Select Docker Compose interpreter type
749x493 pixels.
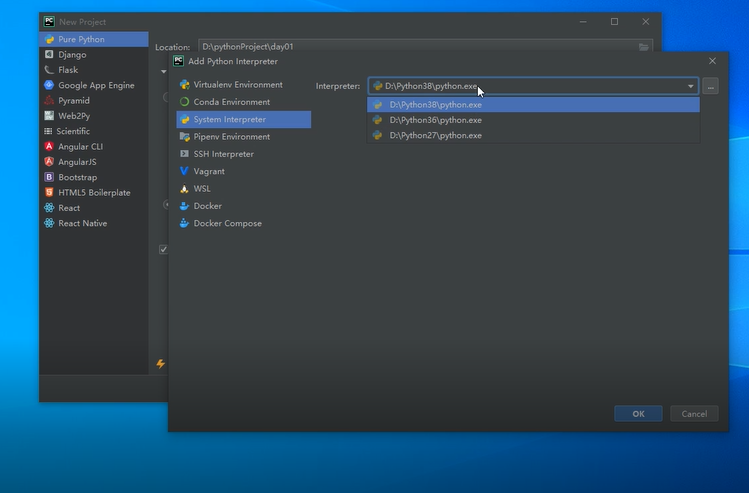coord(244,223)
